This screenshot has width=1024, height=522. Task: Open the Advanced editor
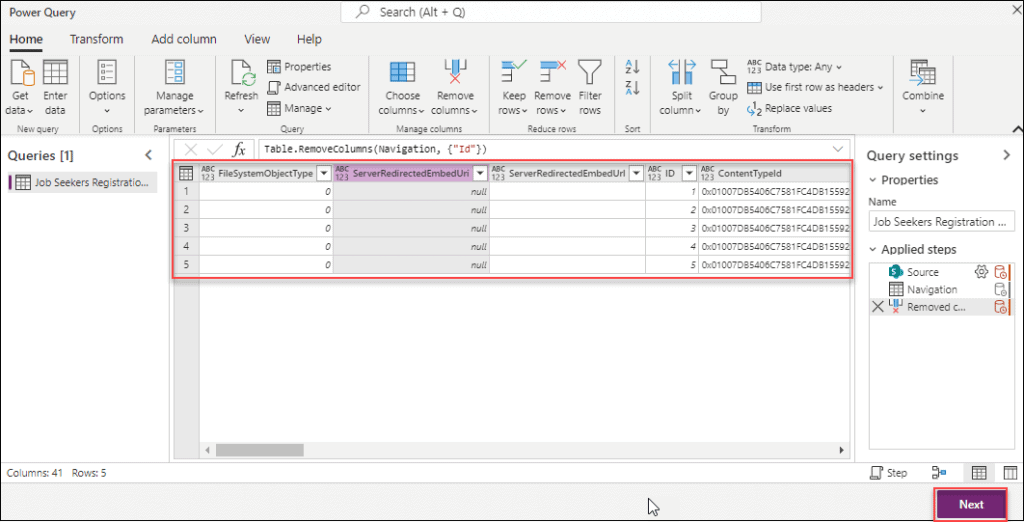314,87
